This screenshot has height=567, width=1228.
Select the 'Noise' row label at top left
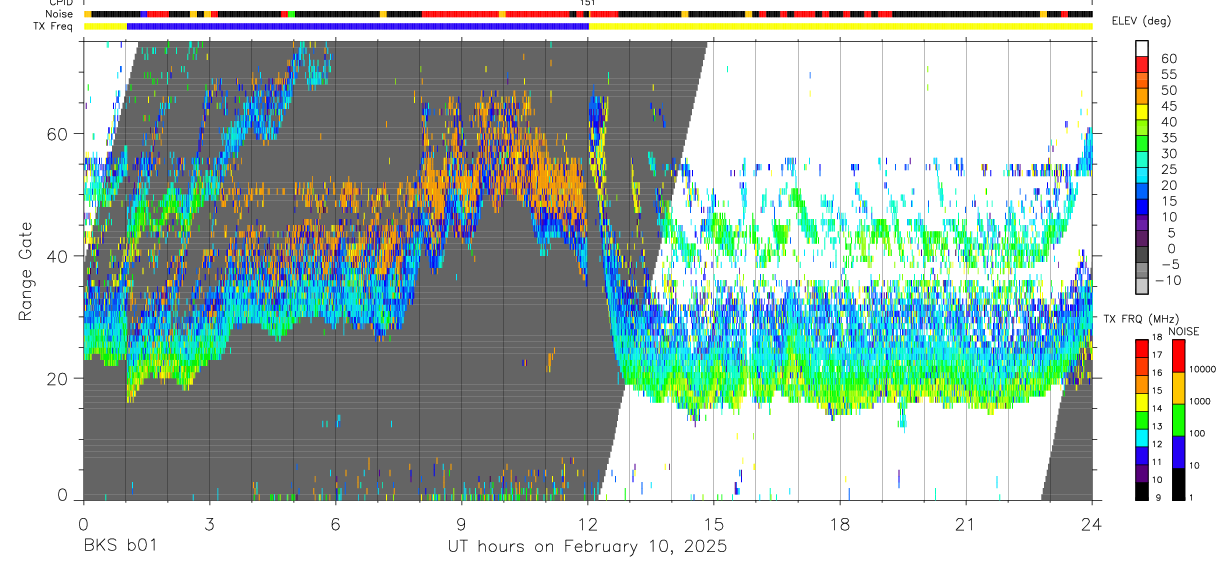tap(58, 14)
